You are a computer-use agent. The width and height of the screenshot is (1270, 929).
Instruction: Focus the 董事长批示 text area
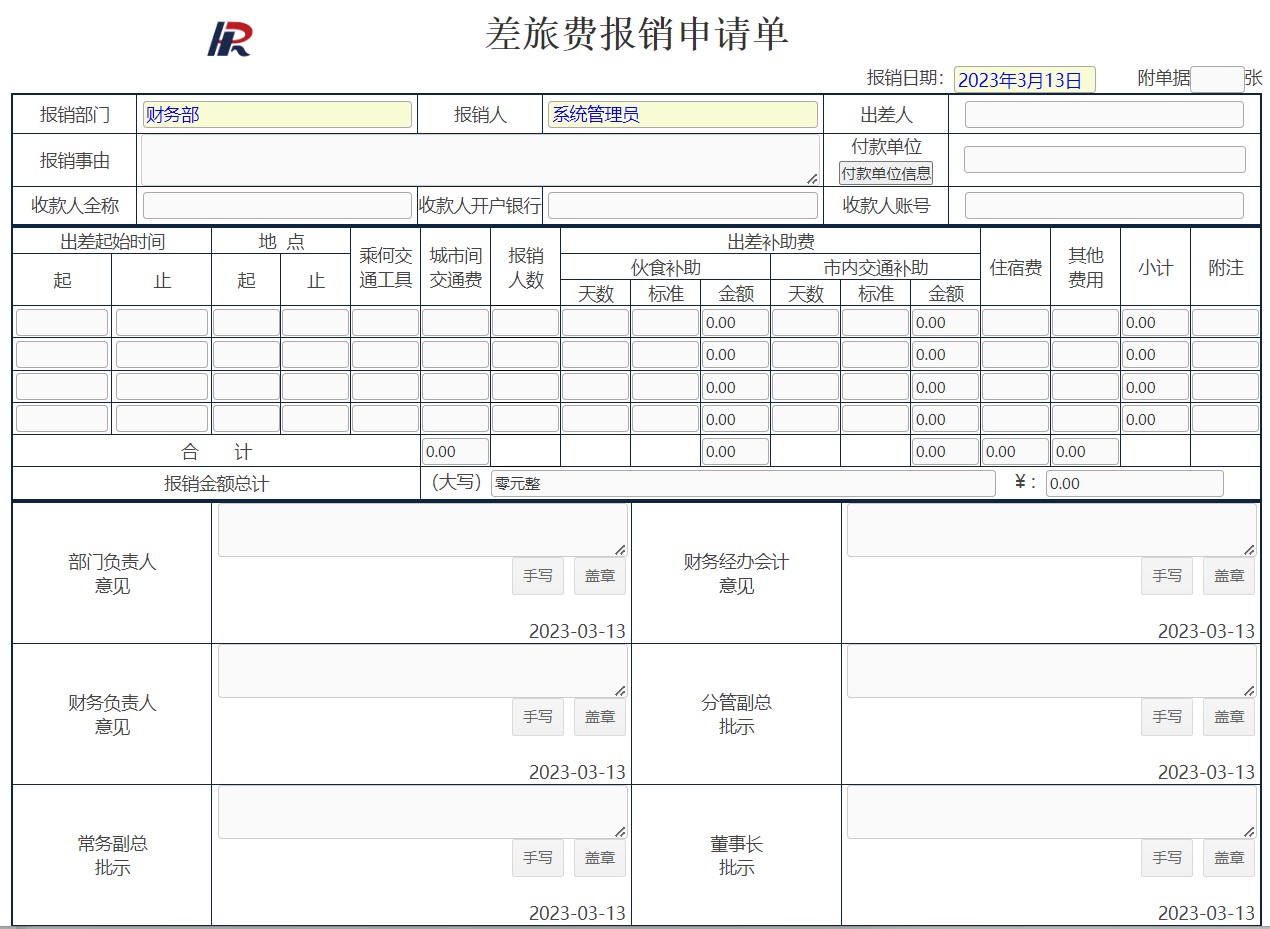point(1052,812)
